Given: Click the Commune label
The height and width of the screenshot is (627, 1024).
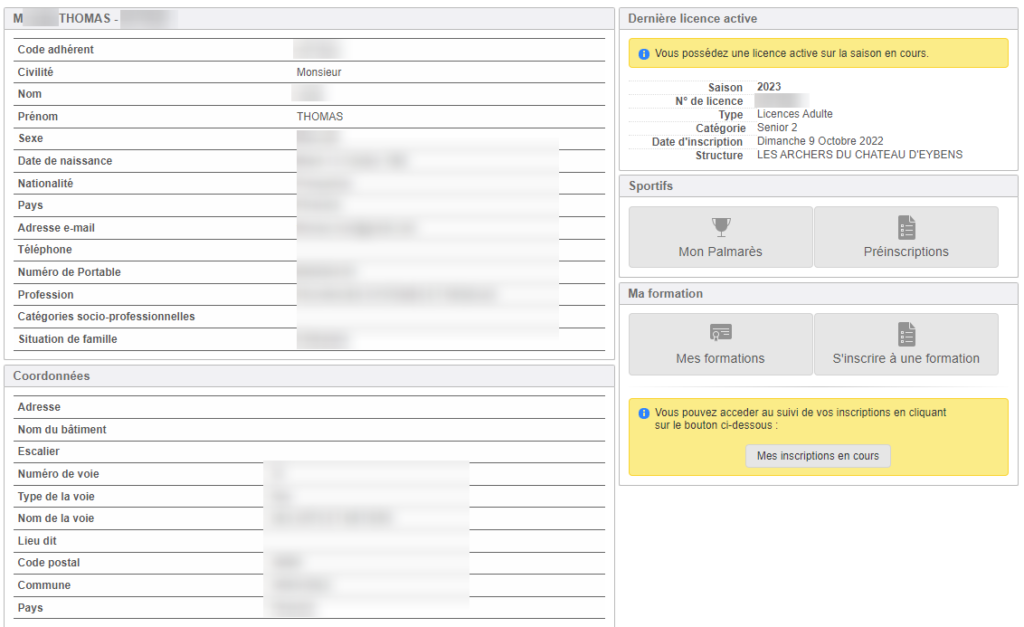Looking at the screenshot, I should [44, 586].
